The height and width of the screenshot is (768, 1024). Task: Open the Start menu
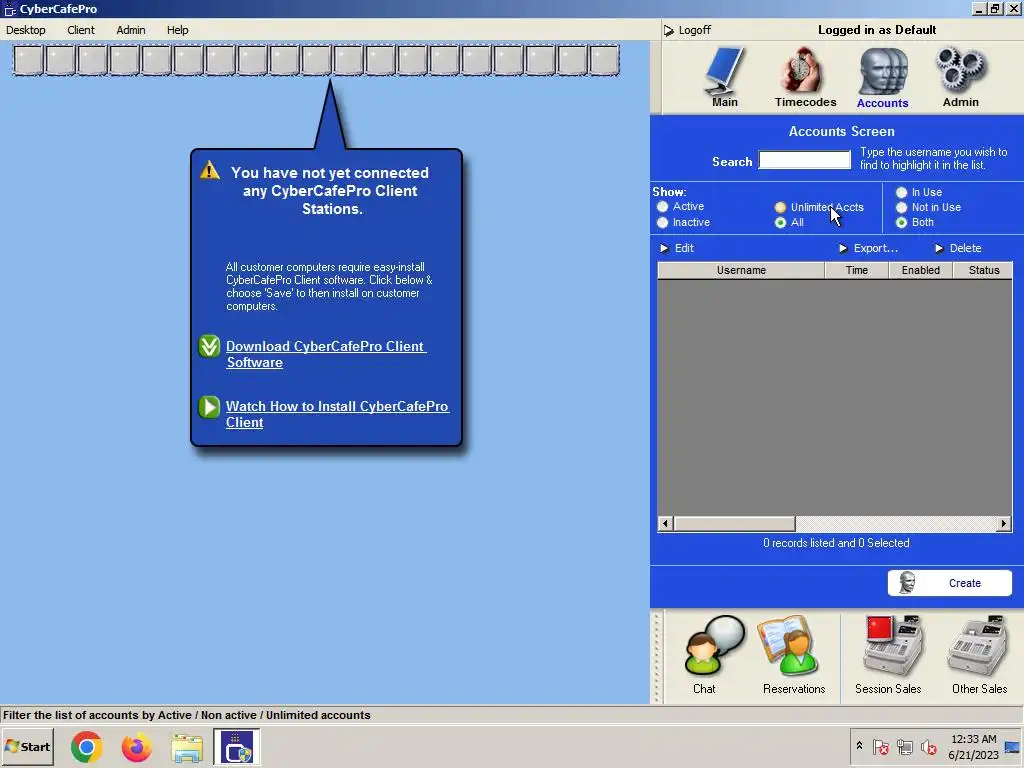point(27,746)
